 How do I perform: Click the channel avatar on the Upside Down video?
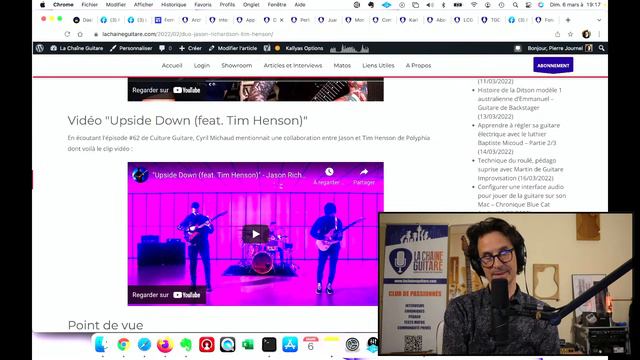[x=140, y=175]
